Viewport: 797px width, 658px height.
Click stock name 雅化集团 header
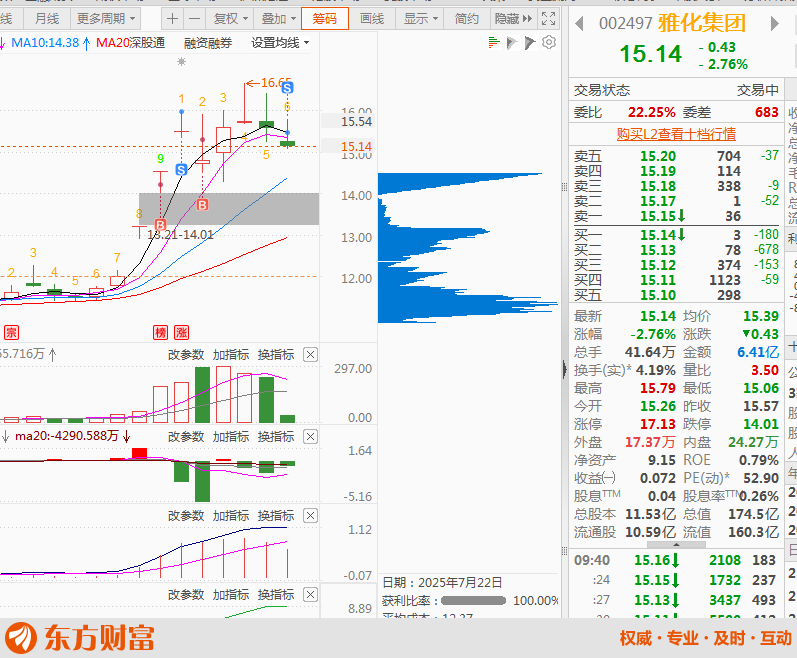pyautogui.click(x=702, y=23)
